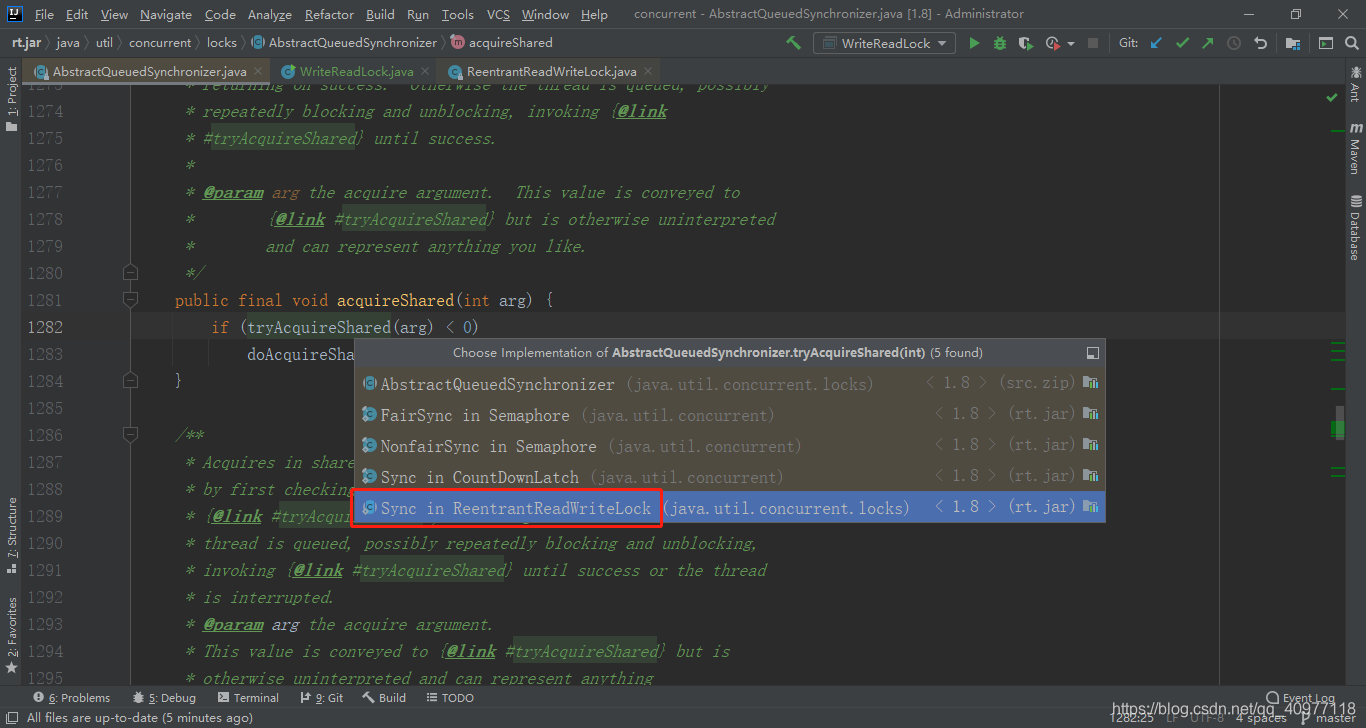Open Git Show History clock icon

click(1234, 43)
